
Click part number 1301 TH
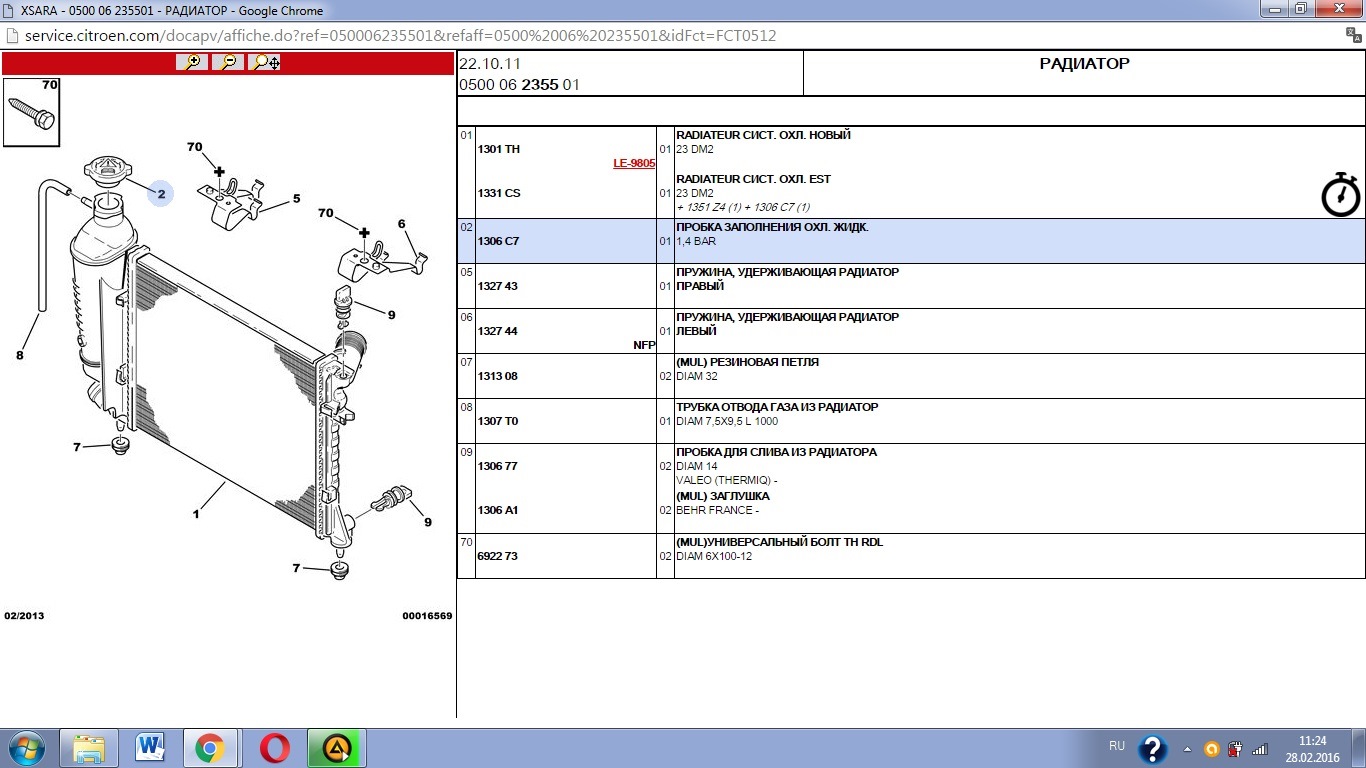[499, 149]
